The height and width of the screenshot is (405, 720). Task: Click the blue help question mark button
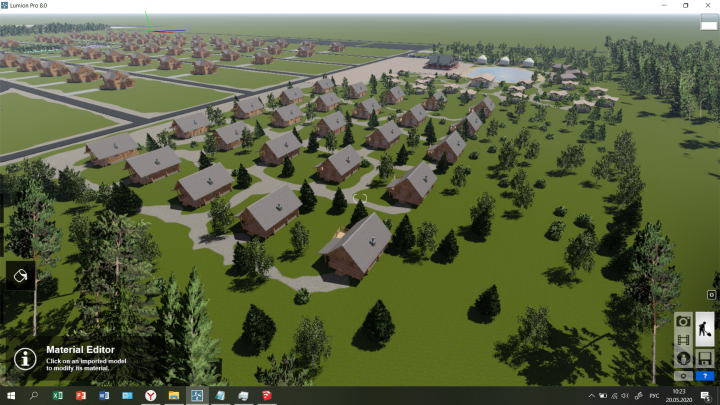[x=705, y=376]
